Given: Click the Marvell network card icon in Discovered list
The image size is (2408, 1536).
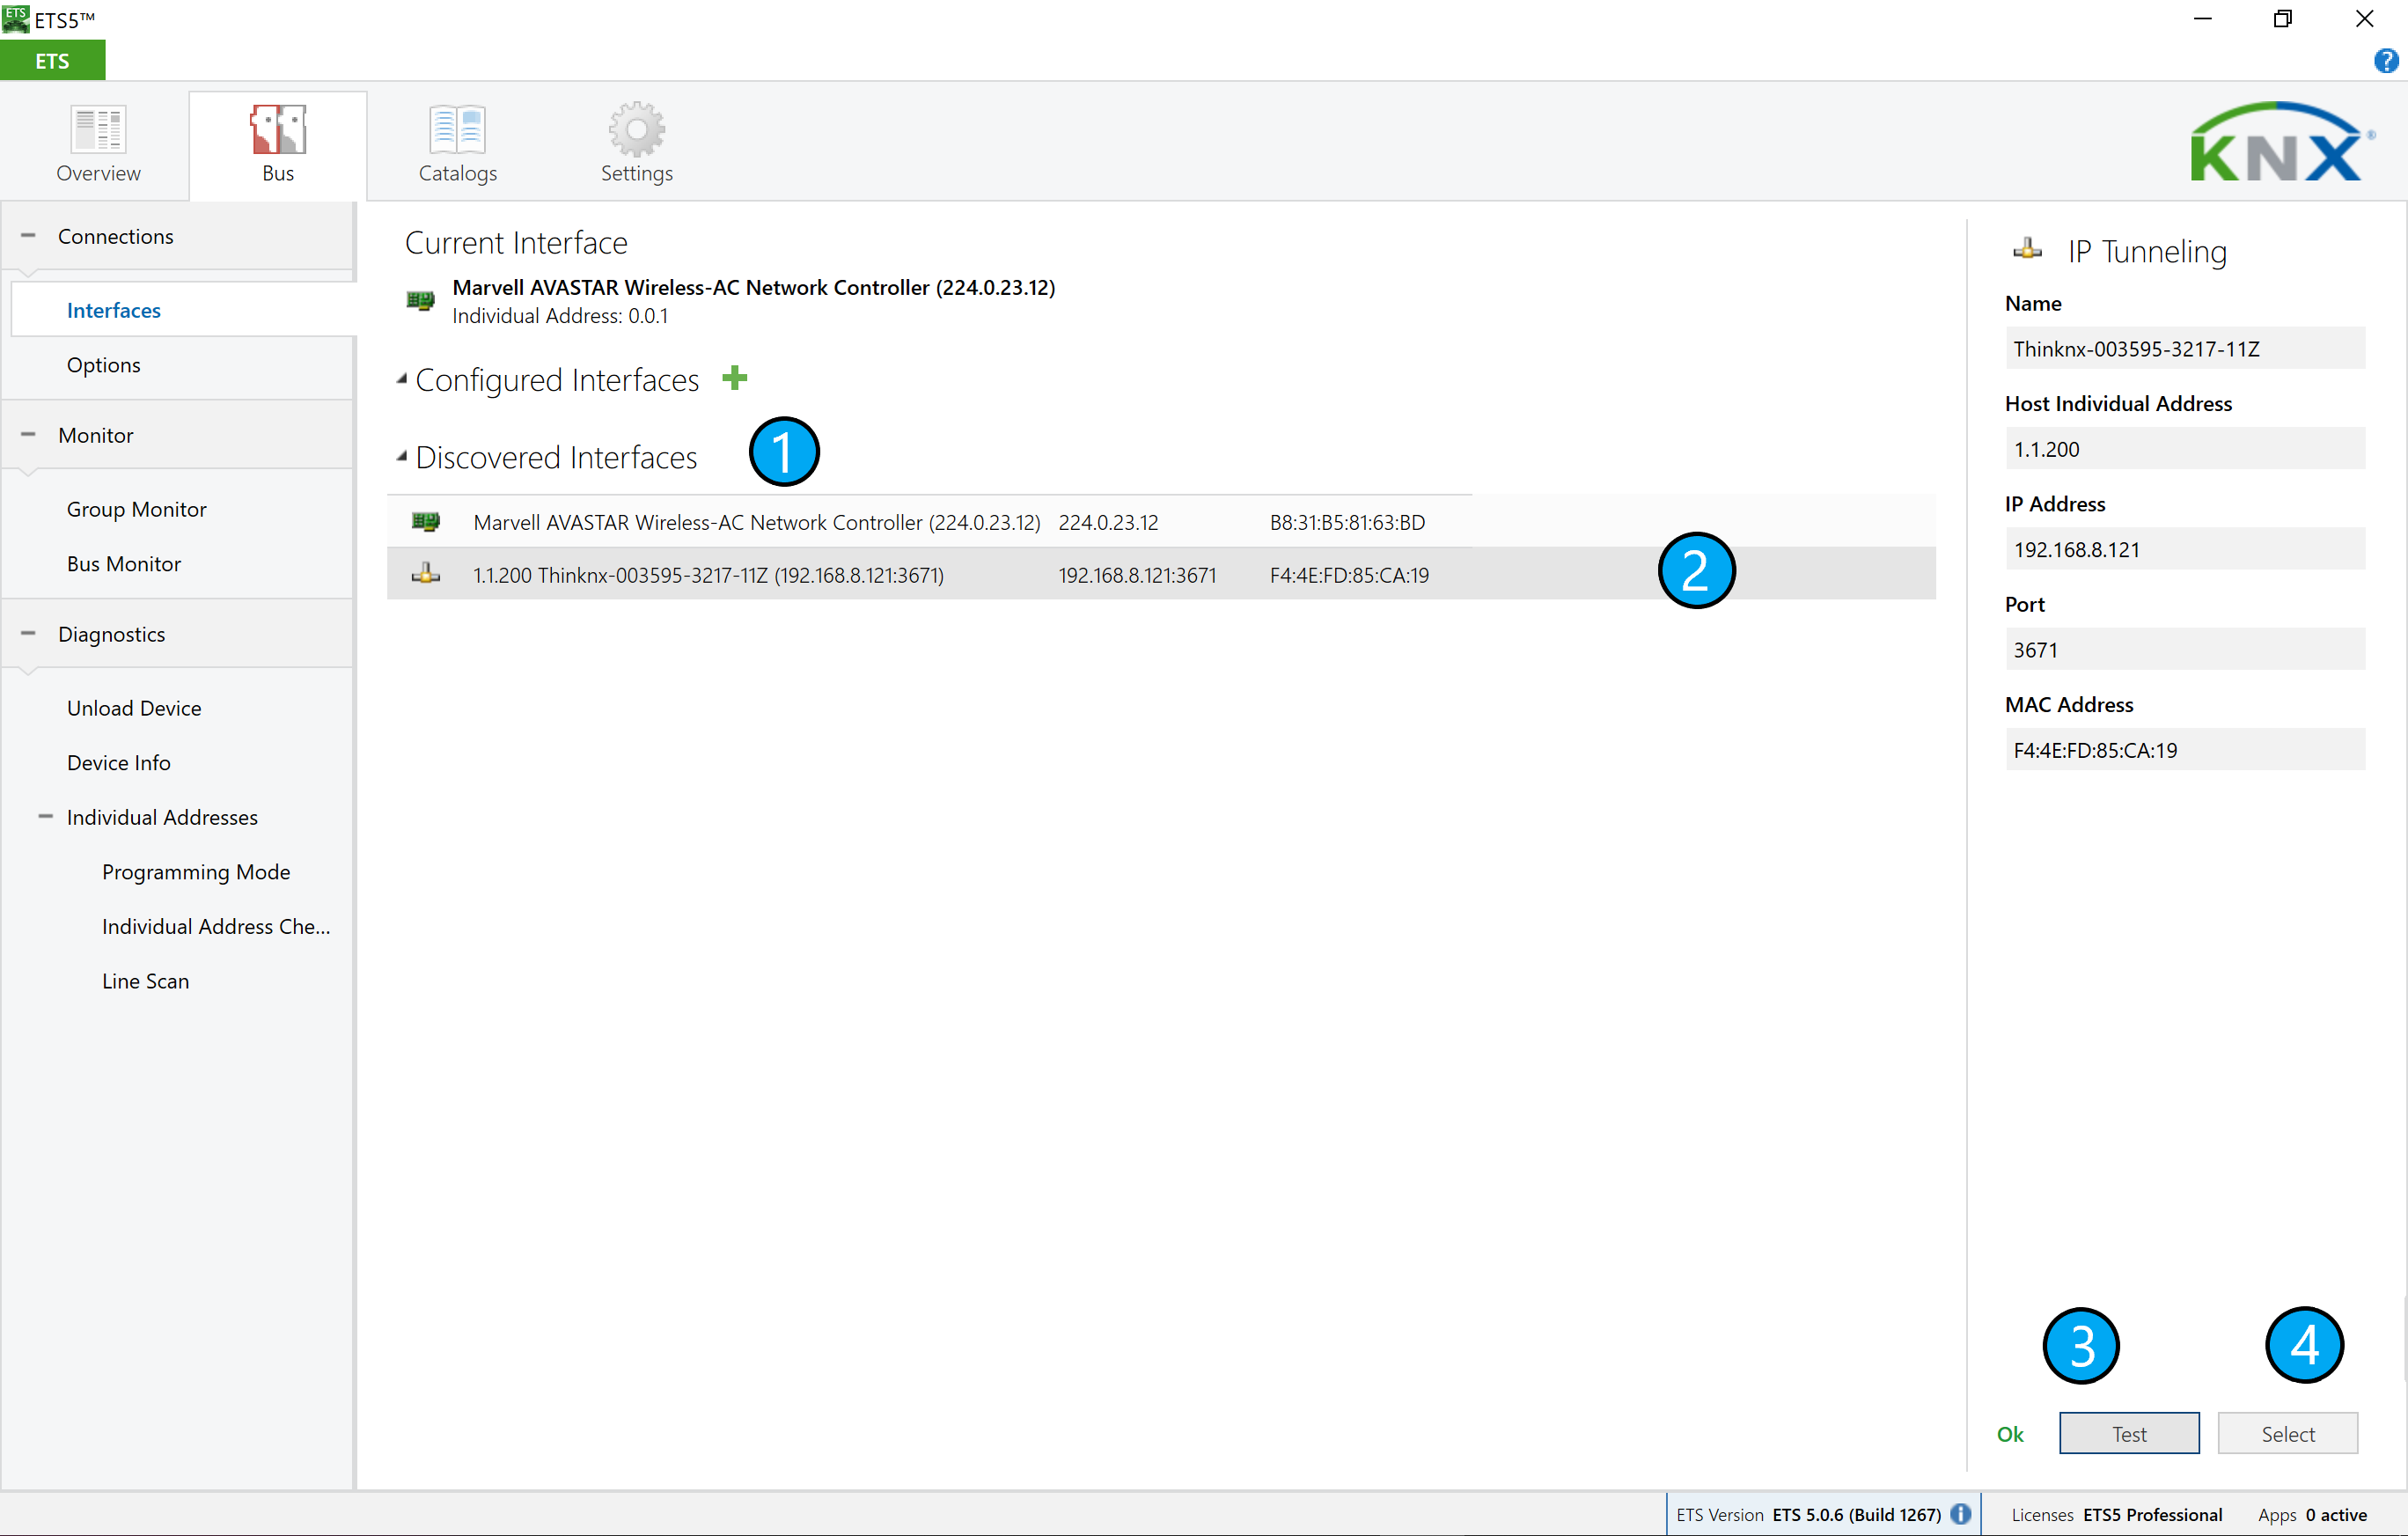Looking at the screenshot, I should point(426,522).
